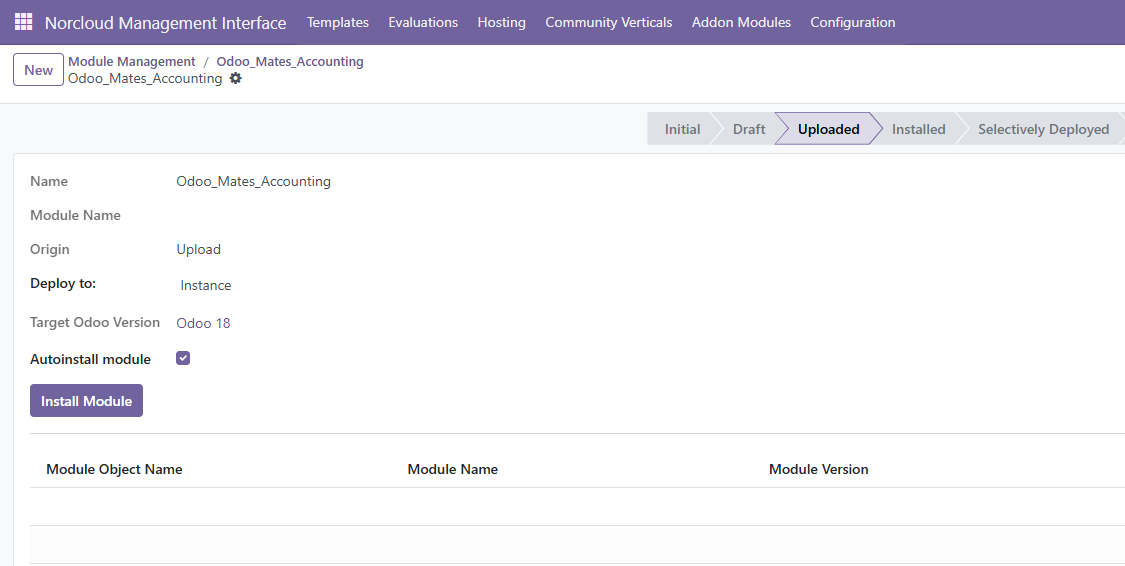Open the Odoo 18 target version link
The height and width of the screenshot is (566, 1125).
203,323
